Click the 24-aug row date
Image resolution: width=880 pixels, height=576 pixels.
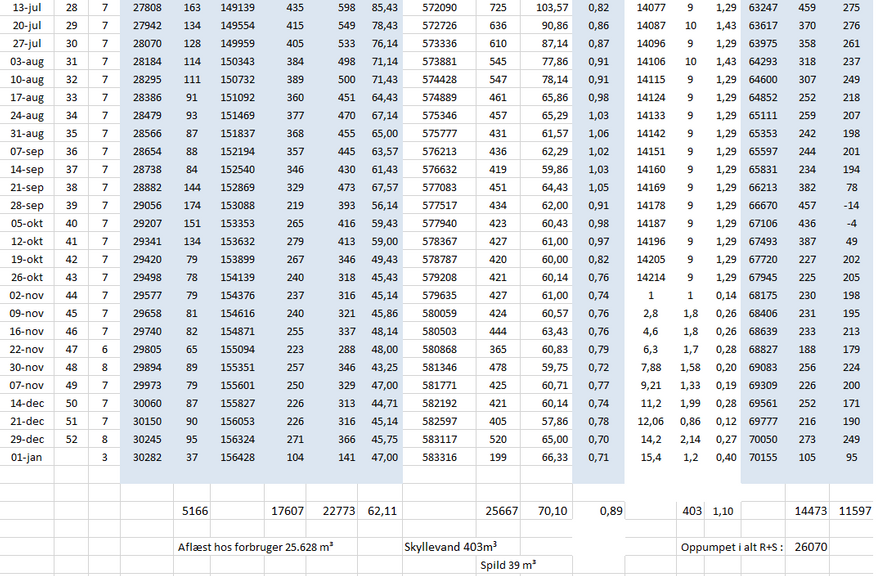26,116
